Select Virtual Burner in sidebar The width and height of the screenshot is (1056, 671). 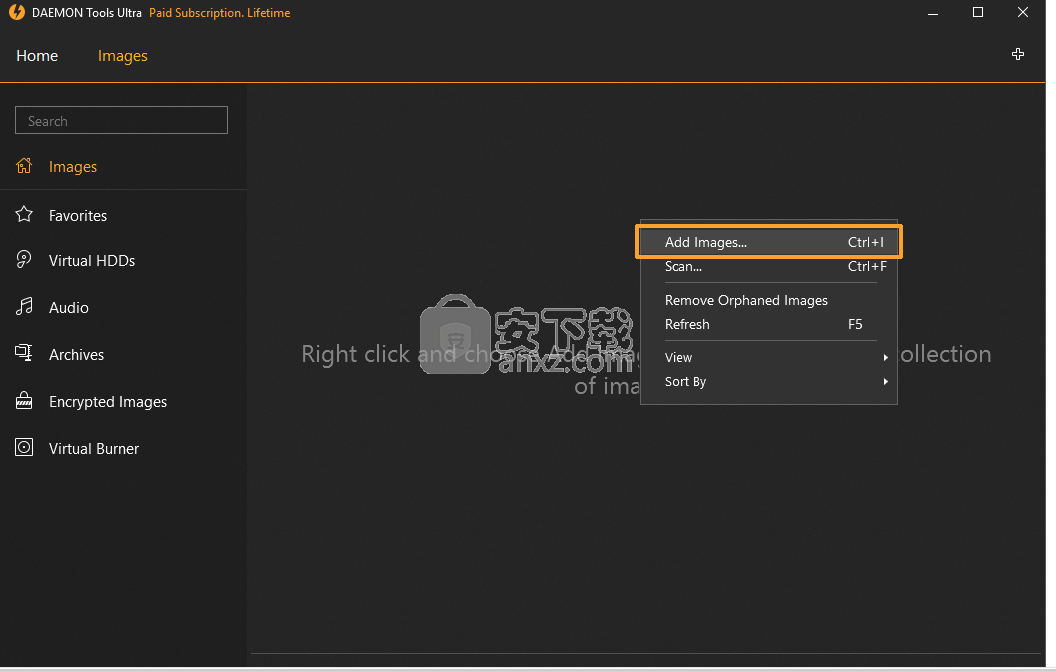(x=94, y=449)
